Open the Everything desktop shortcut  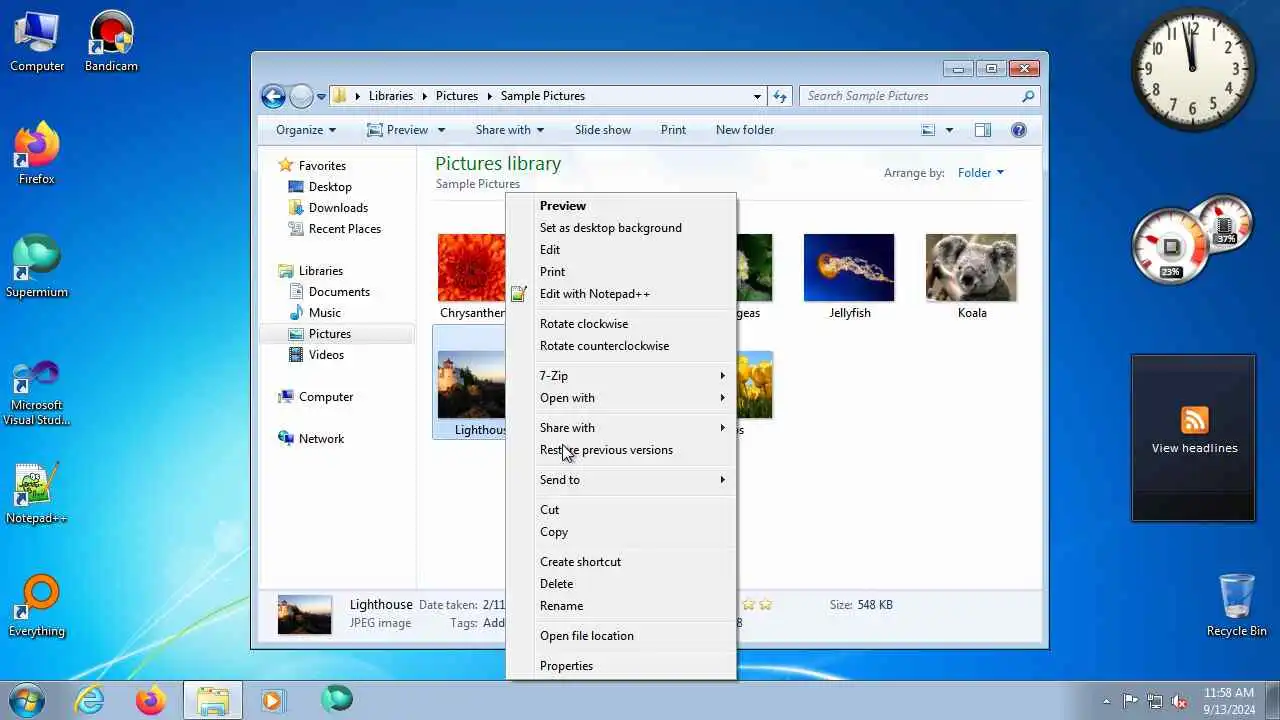coord(37,607)
